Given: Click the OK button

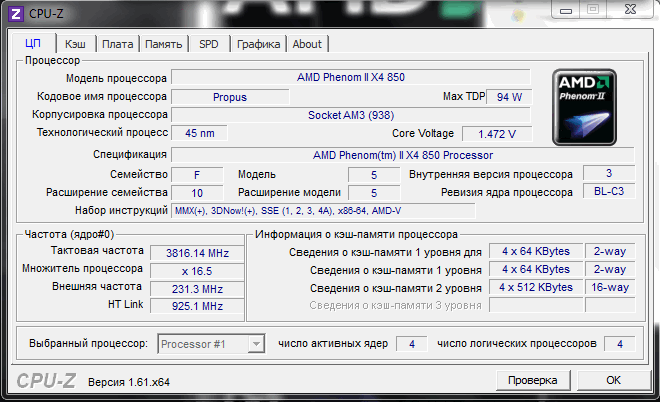Looking at the screenshot, I should click(613, 380).
